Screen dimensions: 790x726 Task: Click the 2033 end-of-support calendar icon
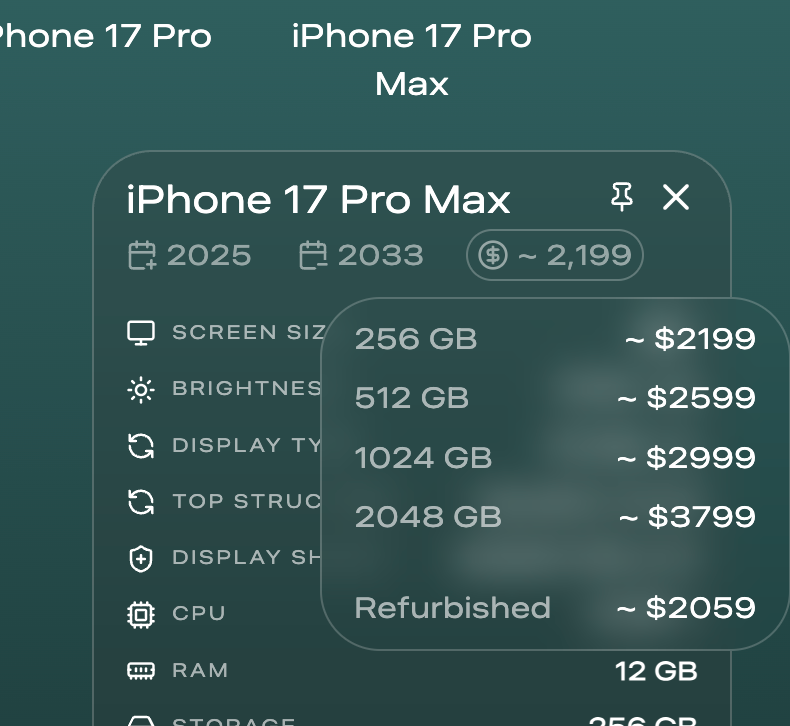[314, 256]
